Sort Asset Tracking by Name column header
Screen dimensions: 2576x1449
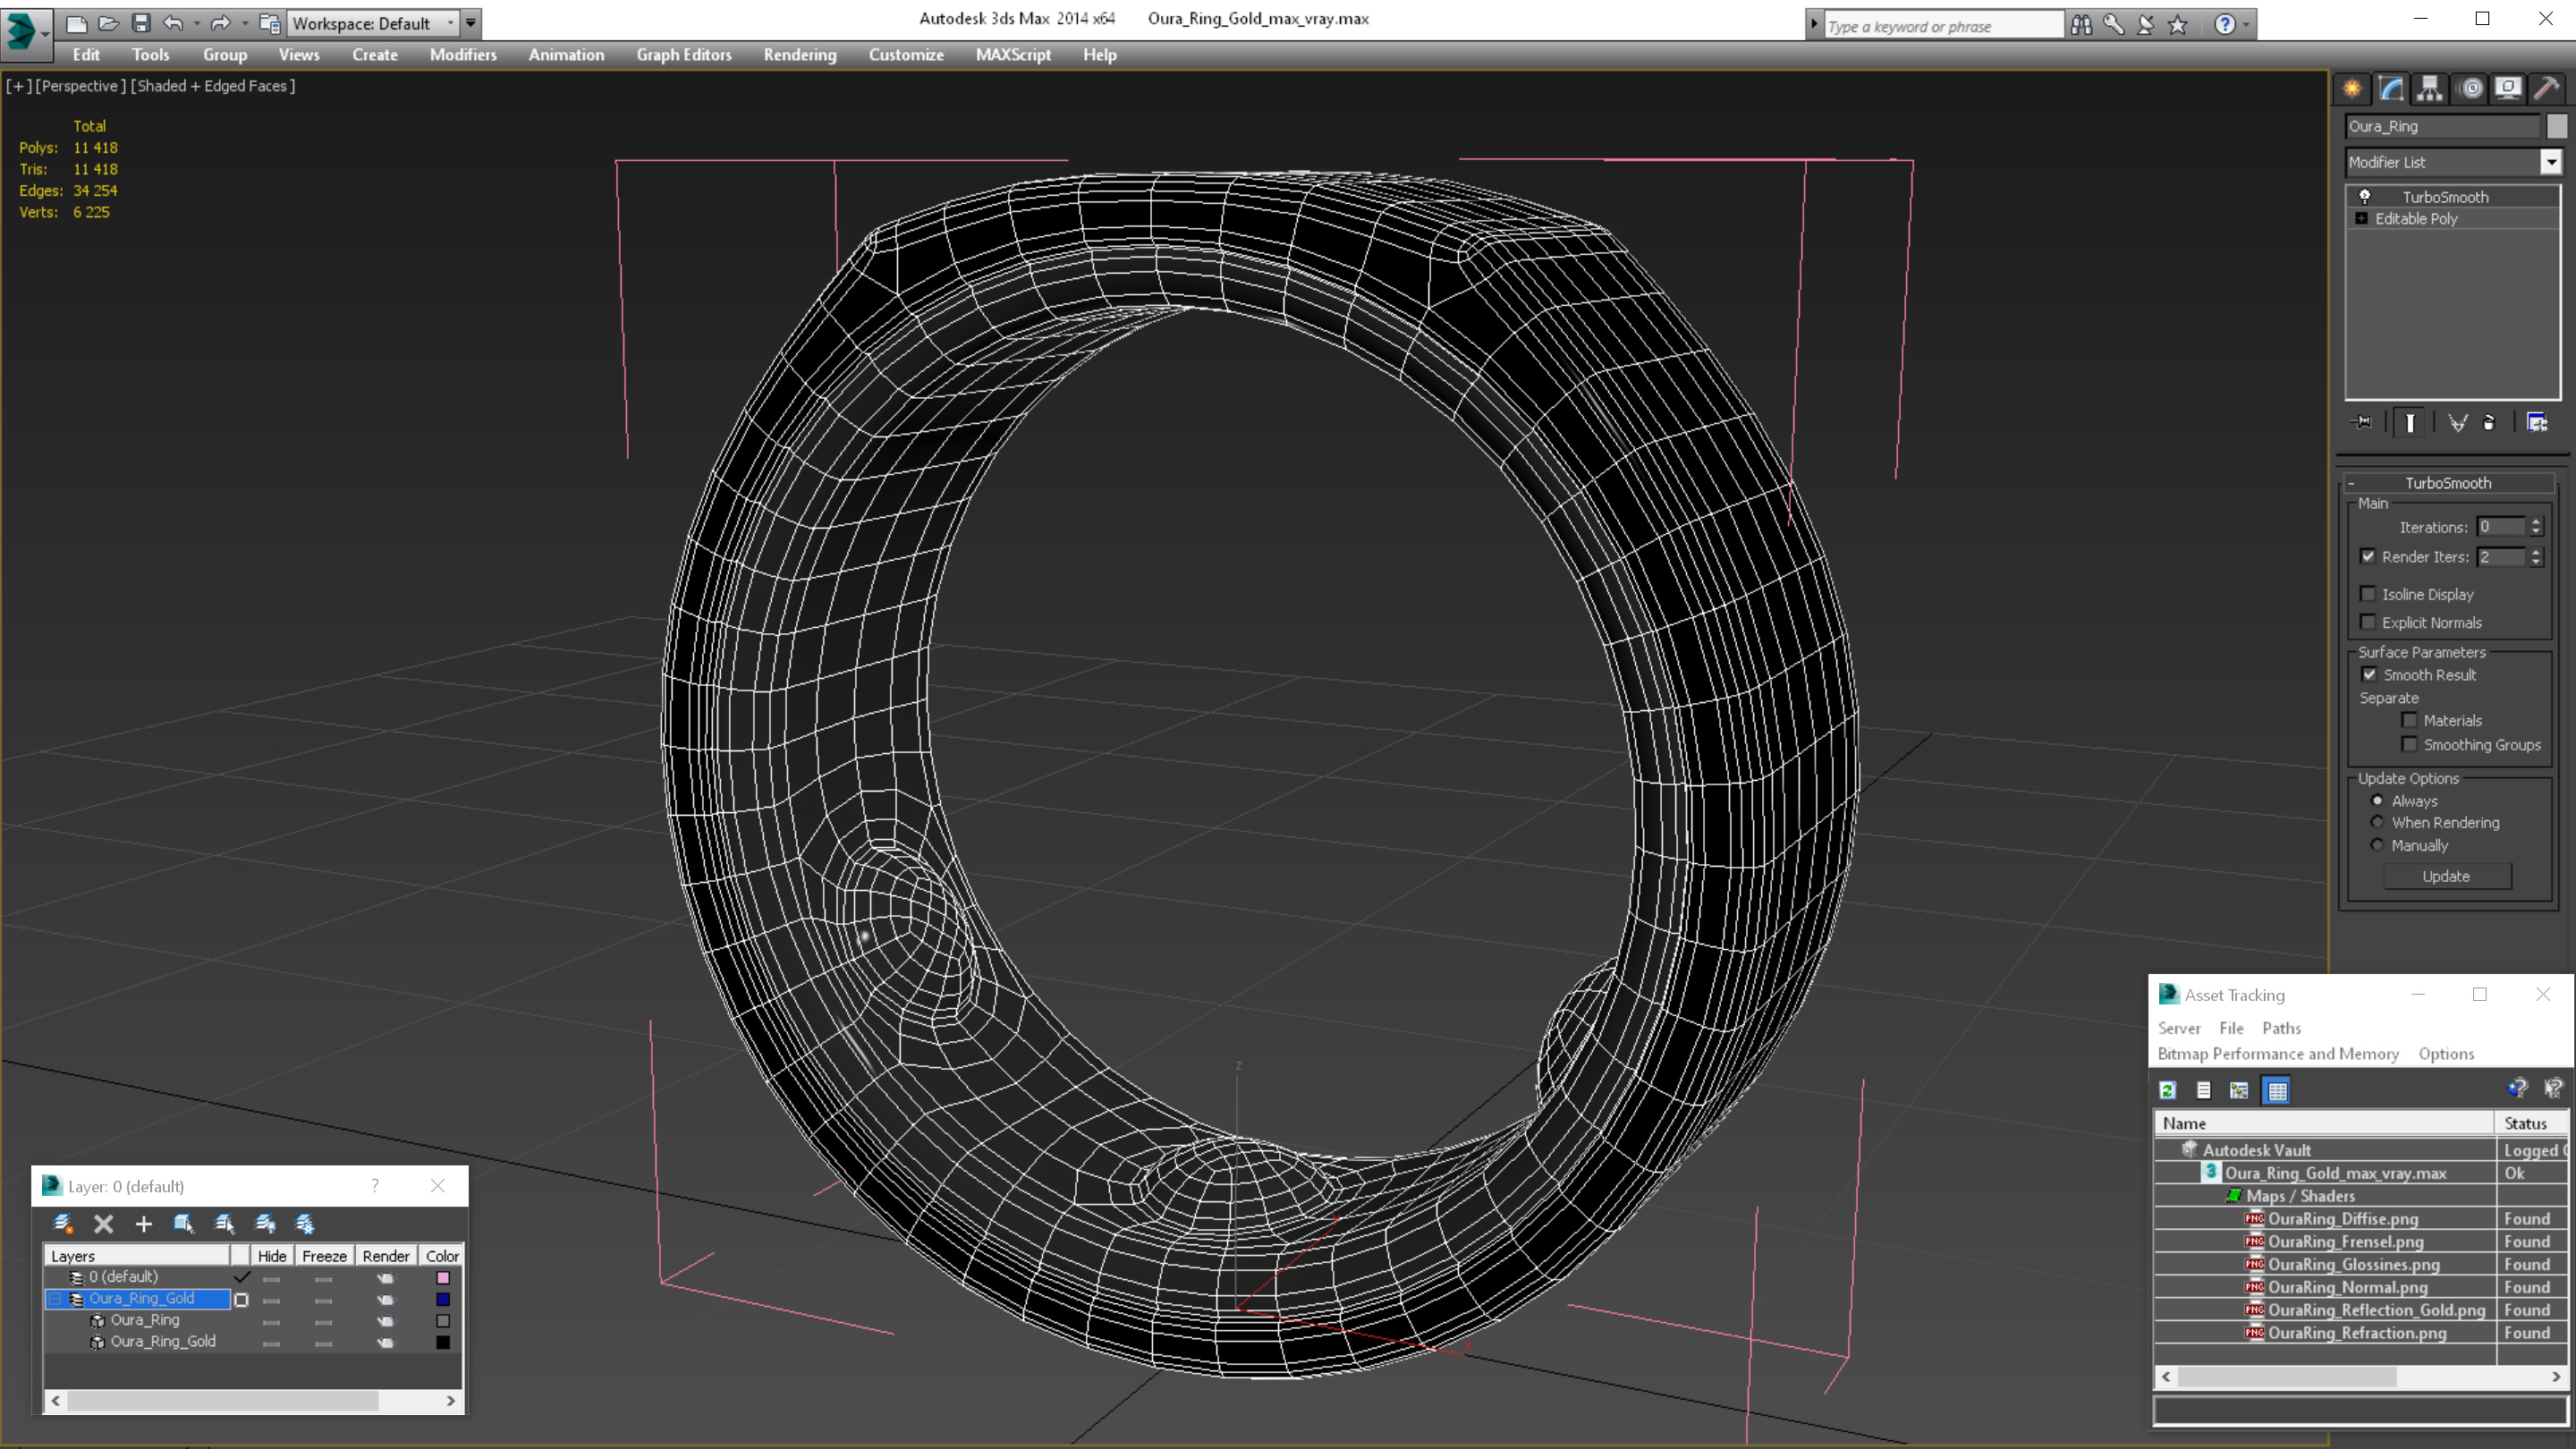(2323, 1124)
